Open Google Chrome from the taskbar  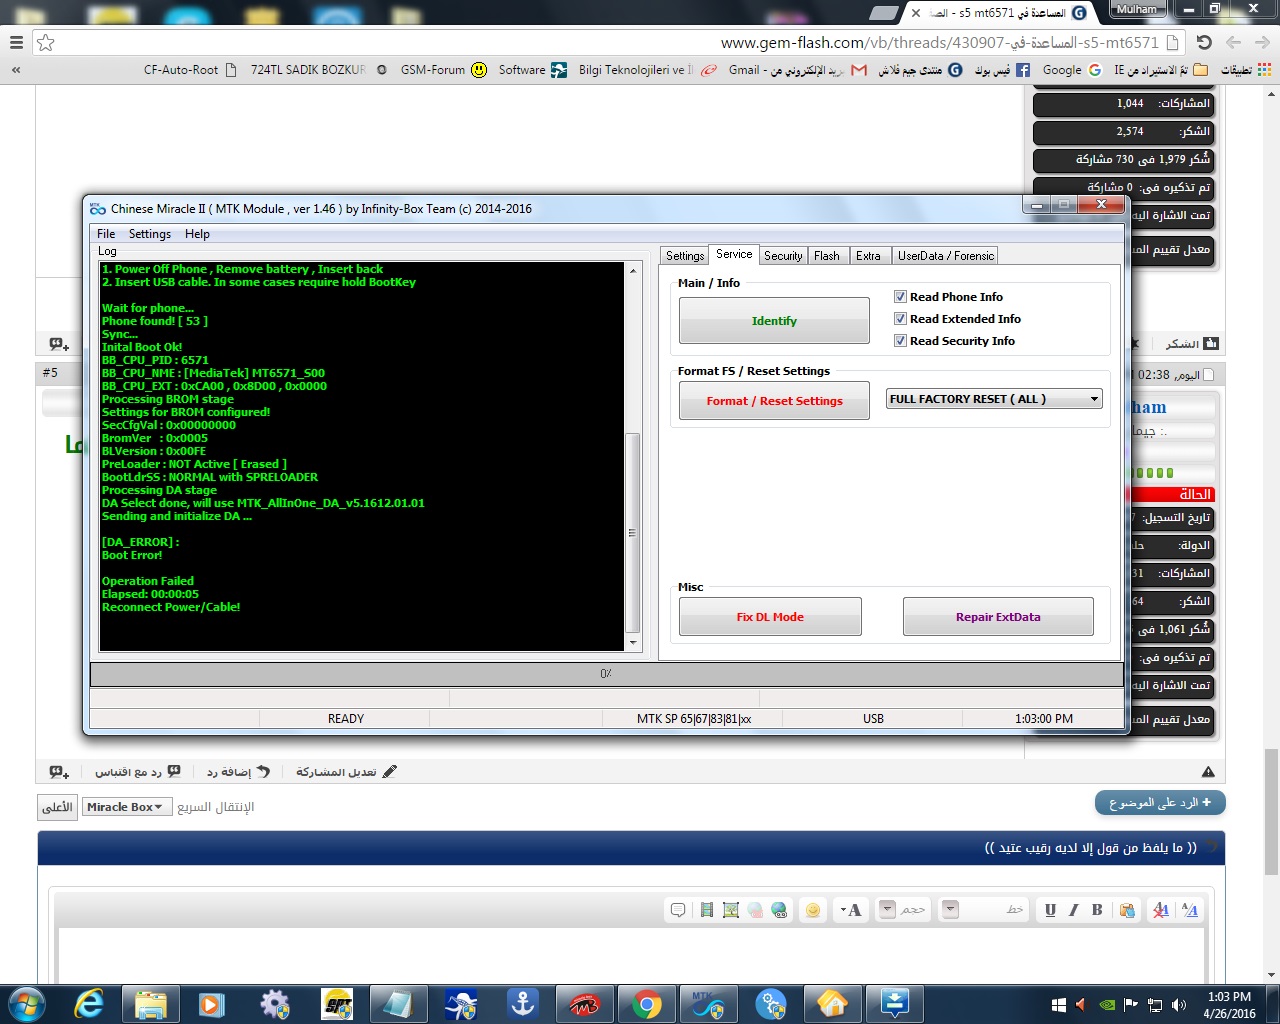[x=647, y=1004]
